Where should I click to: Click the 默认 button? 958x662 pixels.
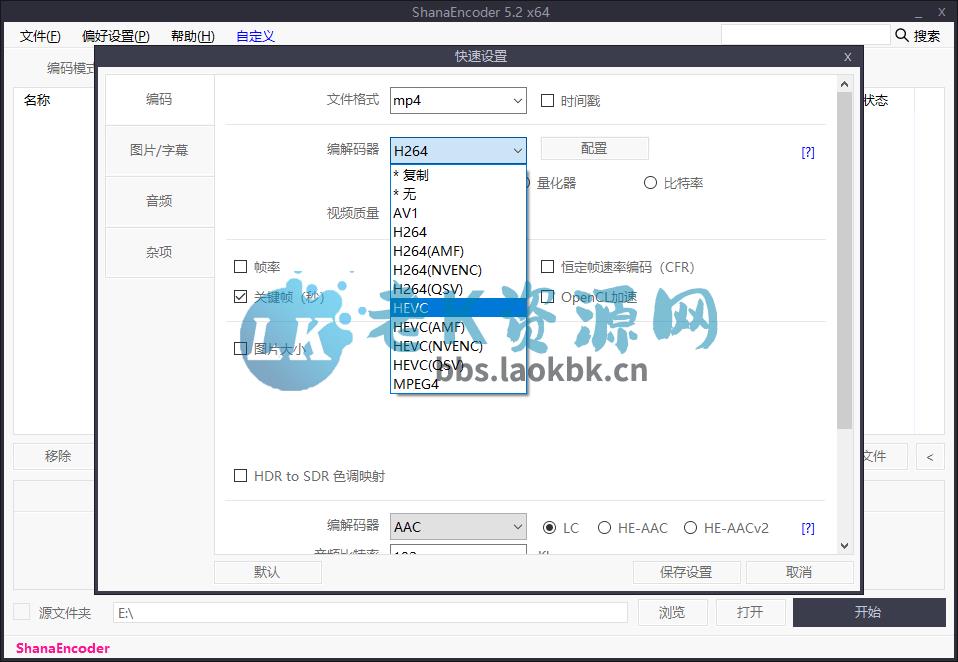coord(268,572)
